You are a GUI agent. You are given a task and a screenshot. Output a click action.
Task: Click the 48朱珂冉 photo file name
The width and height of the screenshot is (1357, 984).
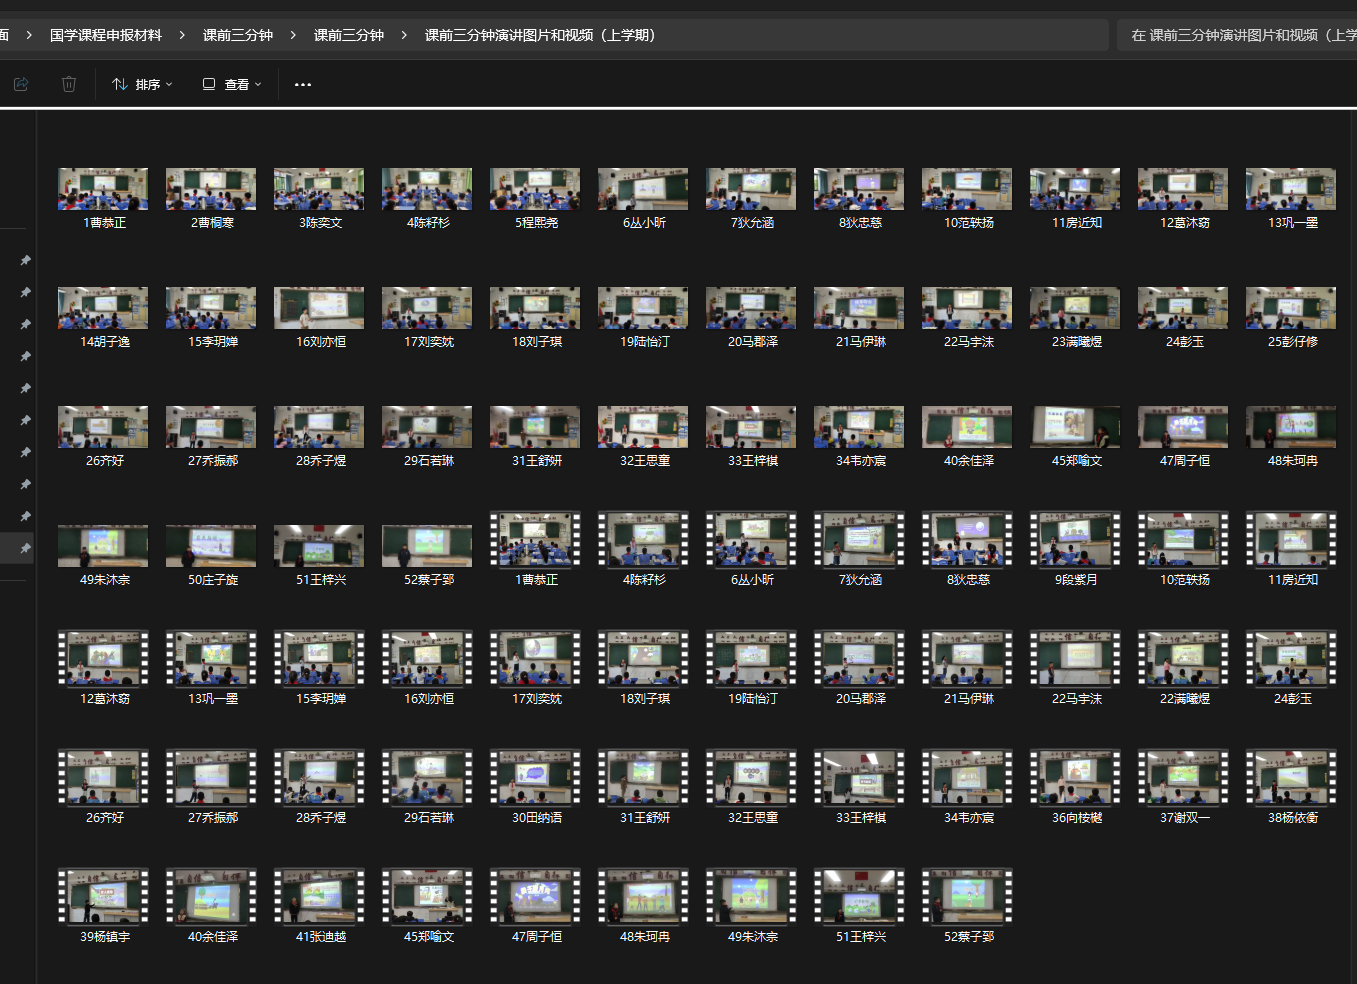[1293, 461]
